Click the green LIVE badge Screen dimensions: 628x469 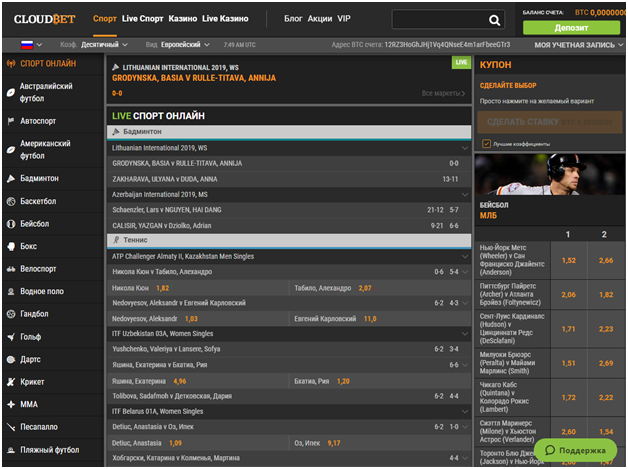[461, 62]
